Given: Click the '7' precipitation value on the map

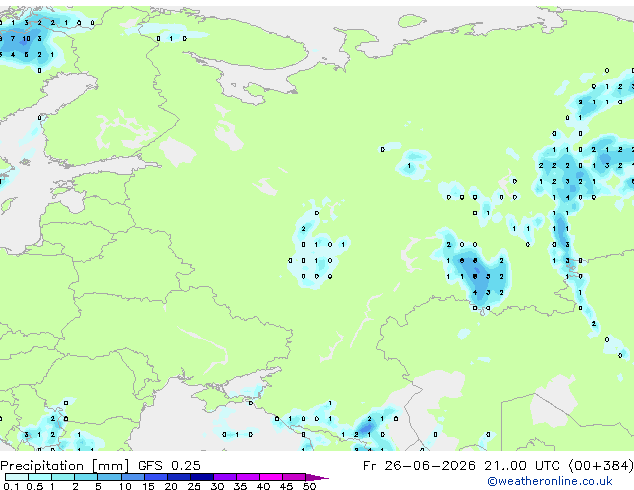Looking at the screenshot, I should pos(13,39).
